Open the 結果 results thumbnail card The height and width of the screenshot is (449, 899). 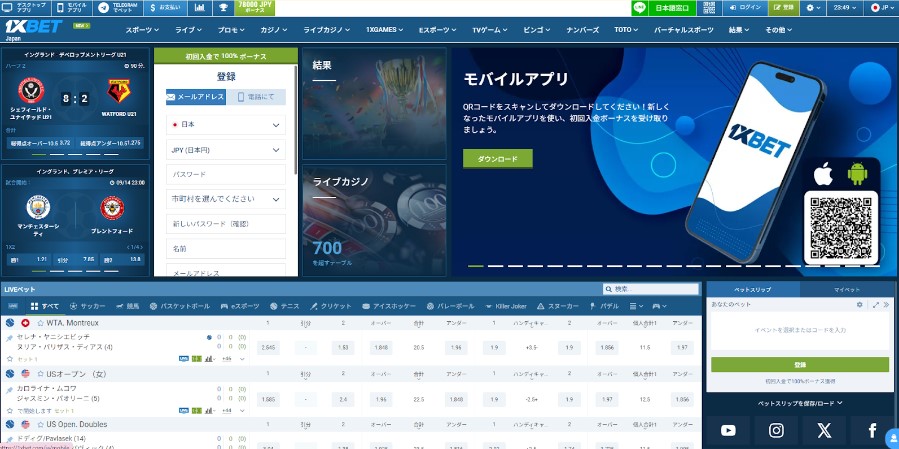[374, 103]
